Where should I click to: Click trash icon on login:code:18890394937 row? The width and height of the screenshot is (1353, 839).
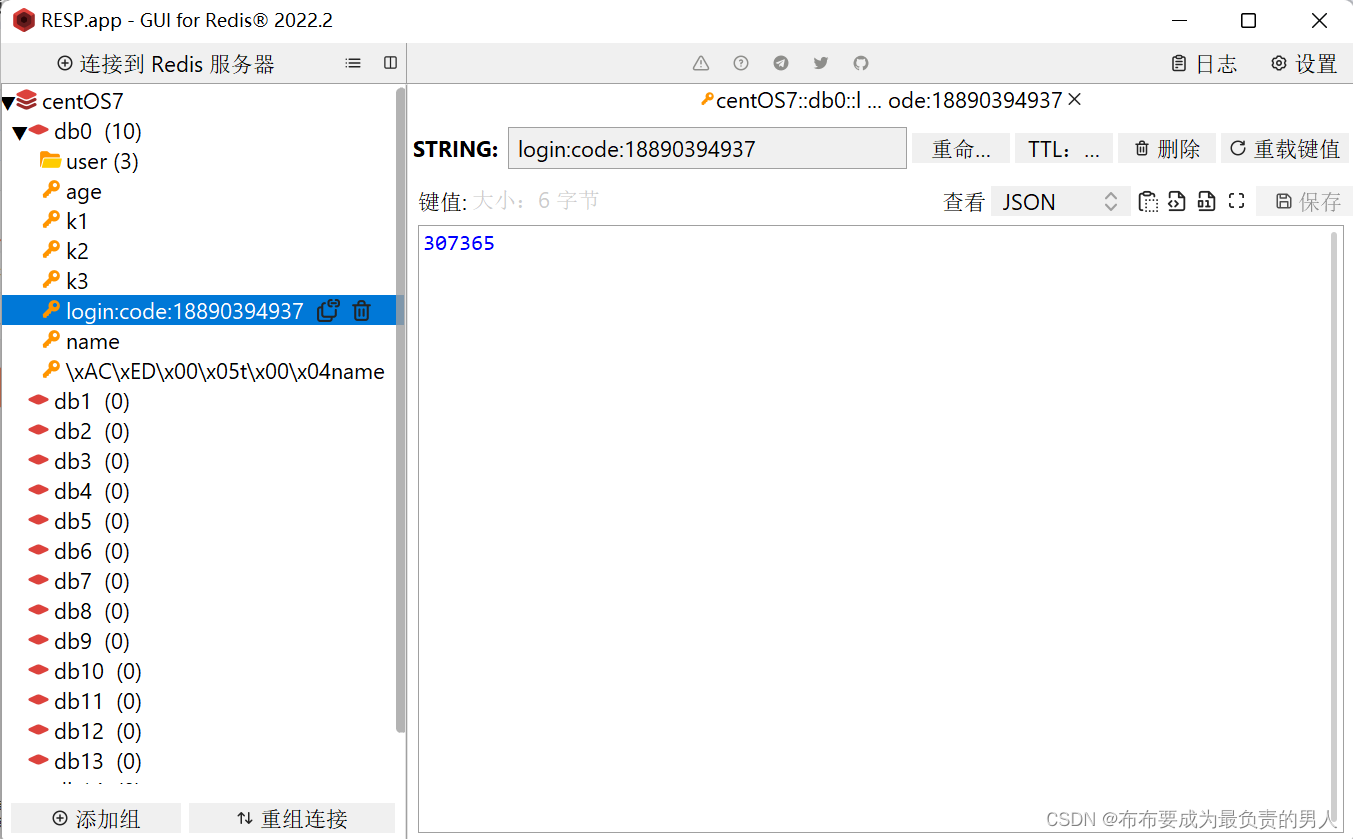[x=362, y=311]
